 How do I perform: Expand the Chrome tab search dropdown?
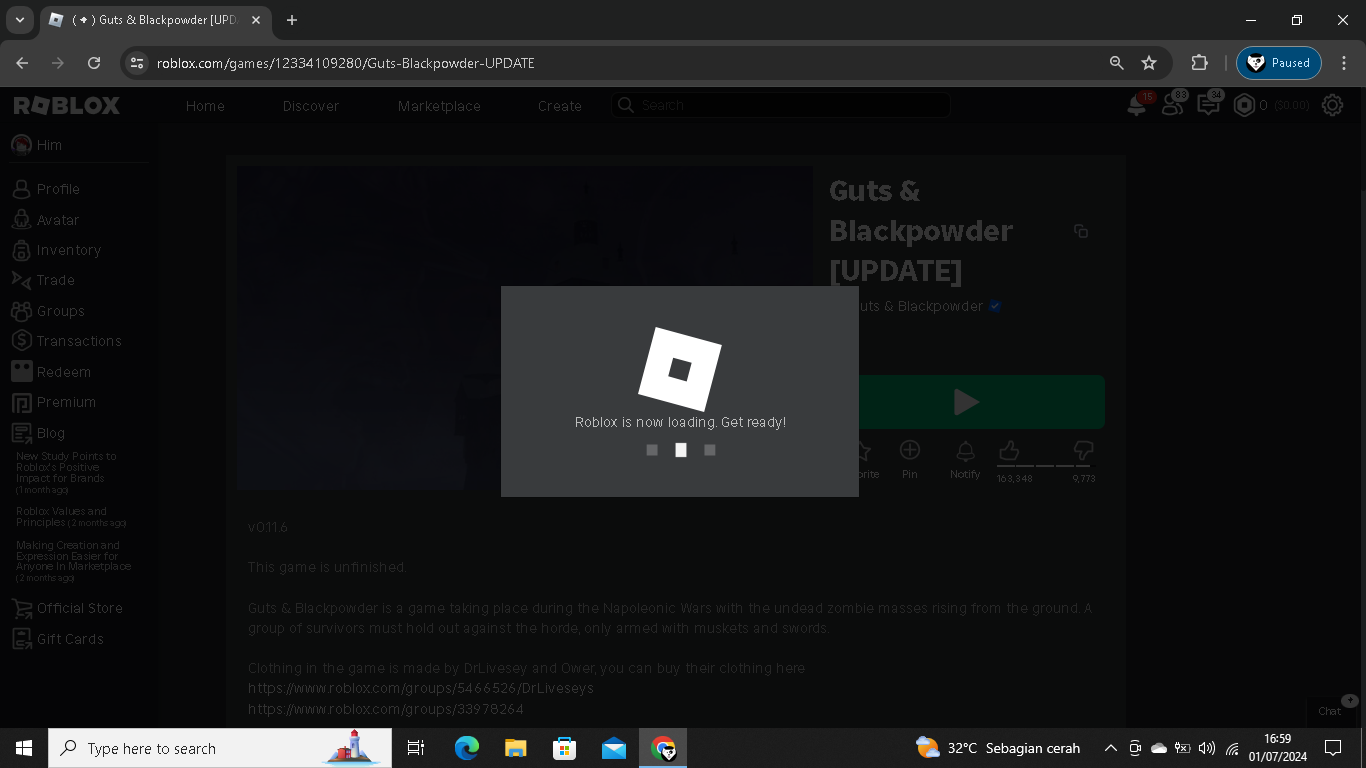point(19,20)
